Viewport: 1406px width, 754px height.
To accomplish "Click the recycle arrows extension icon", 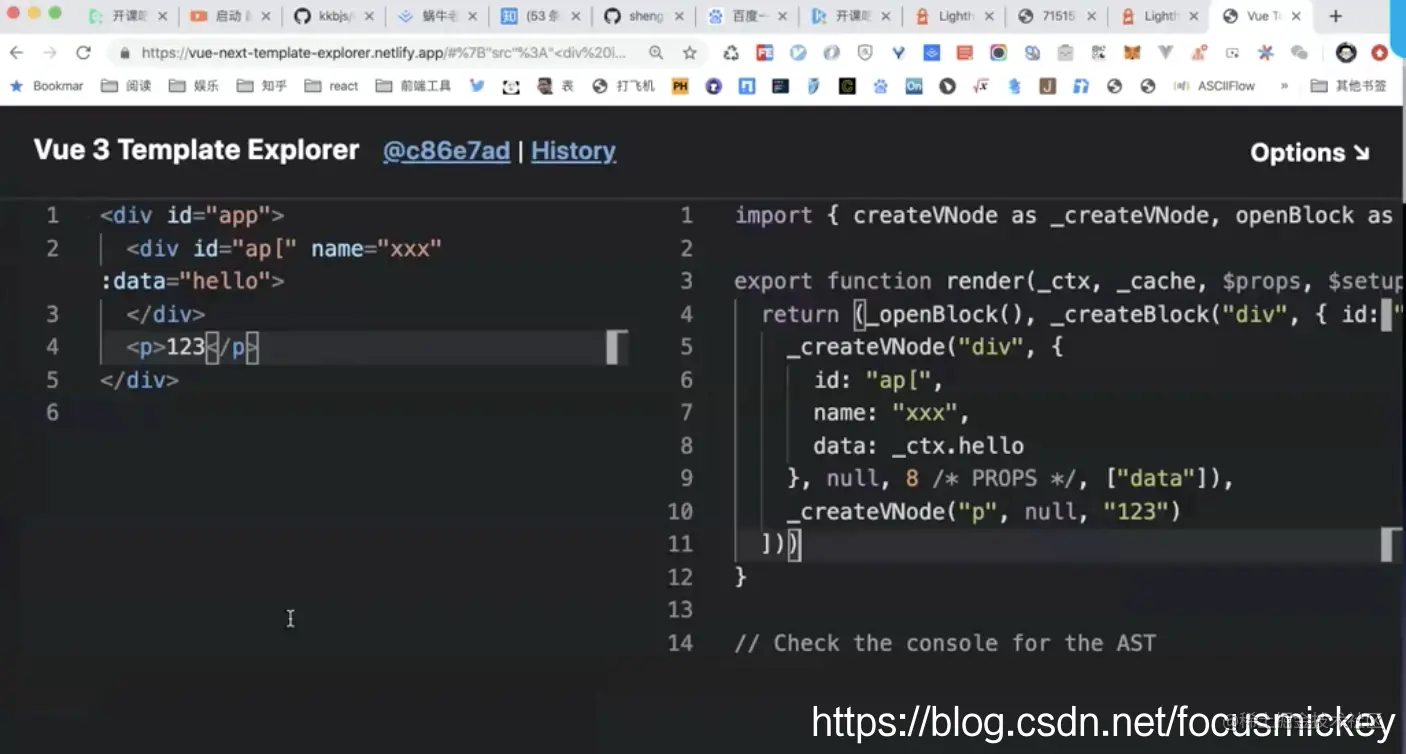I will tap(731, 53).
